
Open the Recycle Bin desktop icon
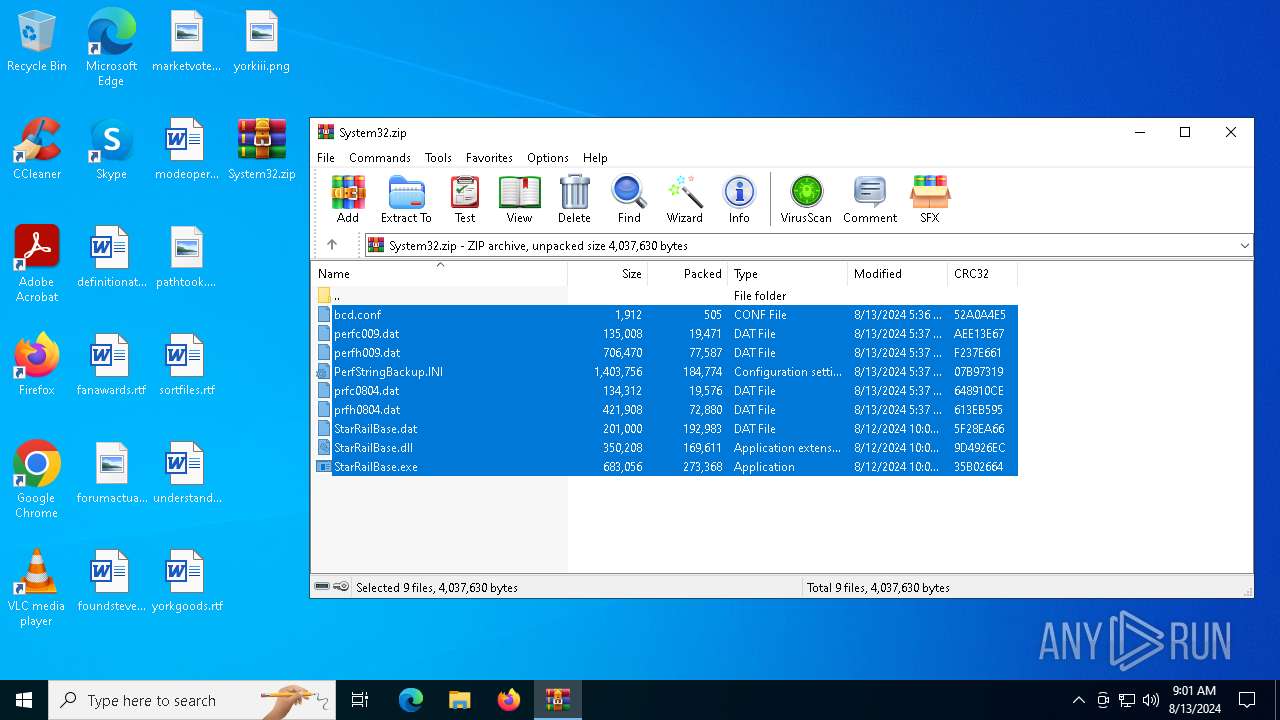click(x=37, y=42)
